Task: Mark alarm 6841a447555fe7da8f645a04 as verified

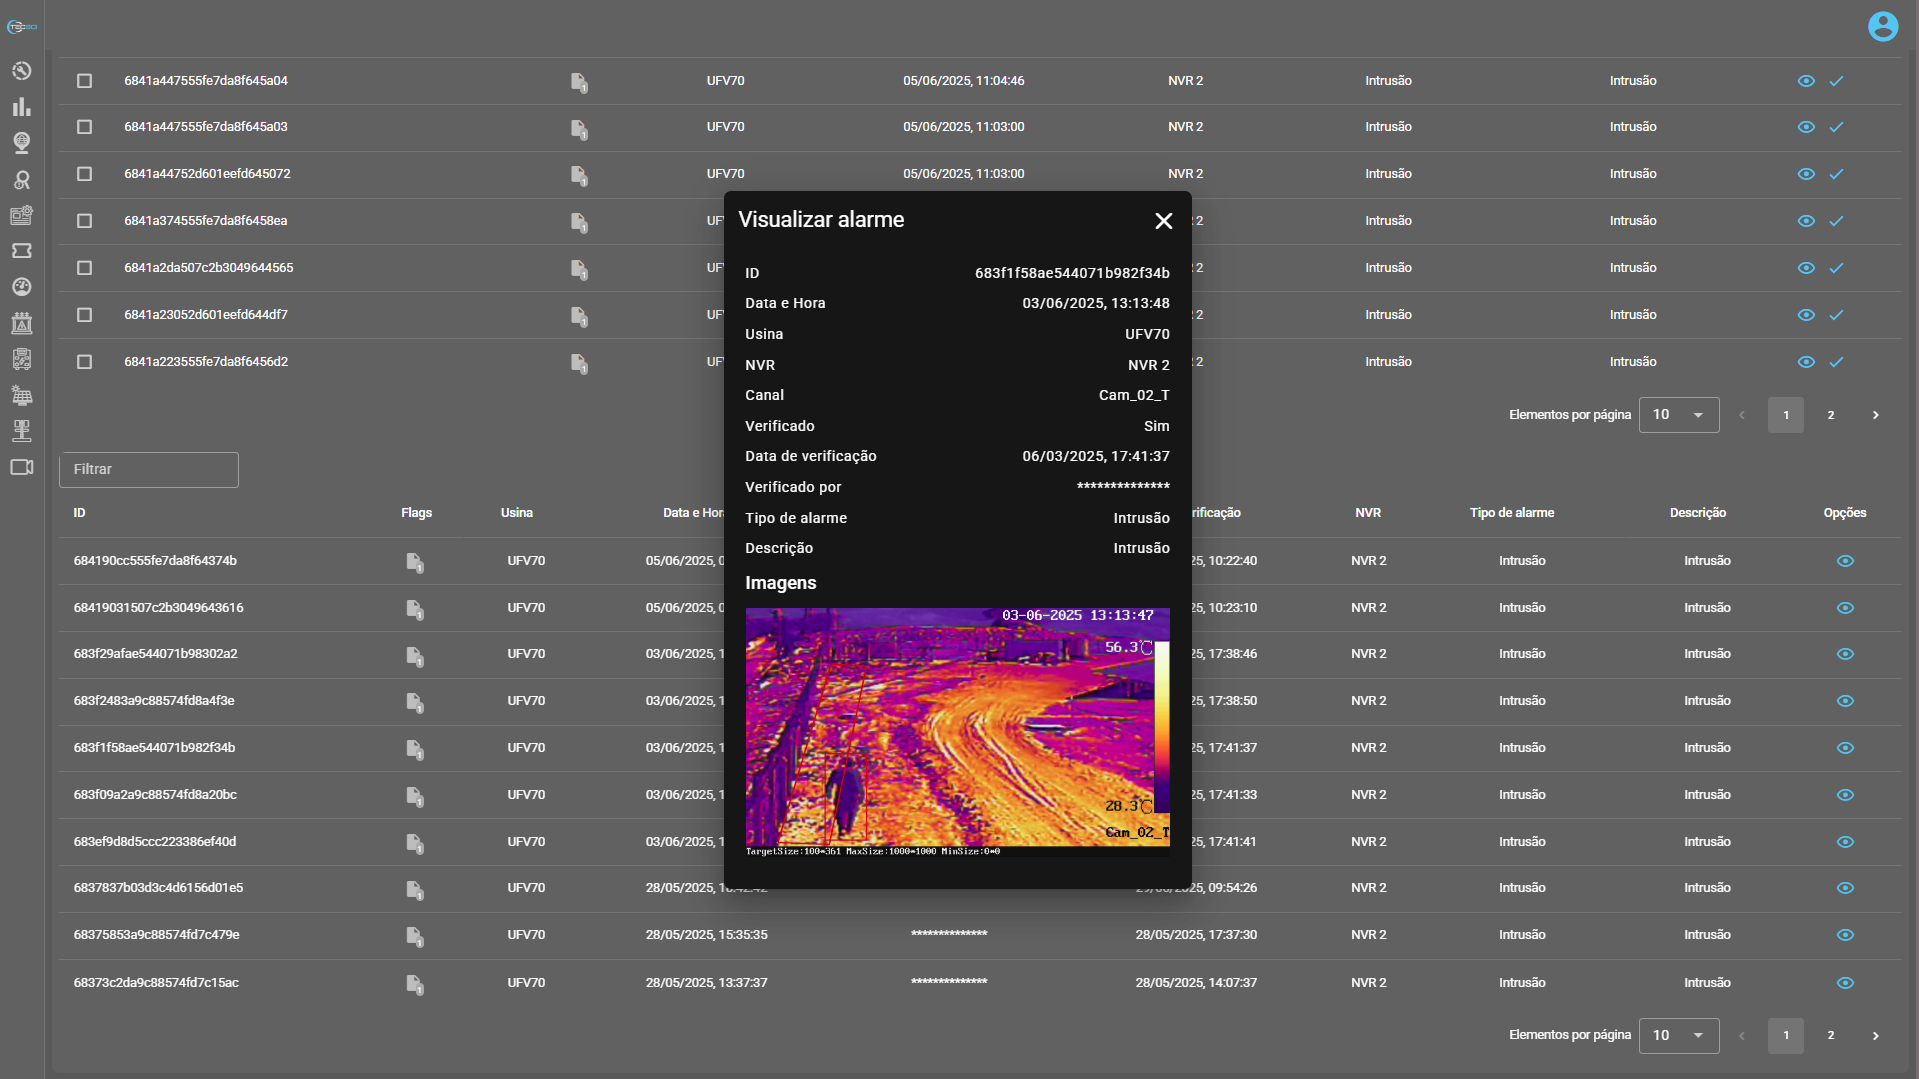Action: 1836,81
